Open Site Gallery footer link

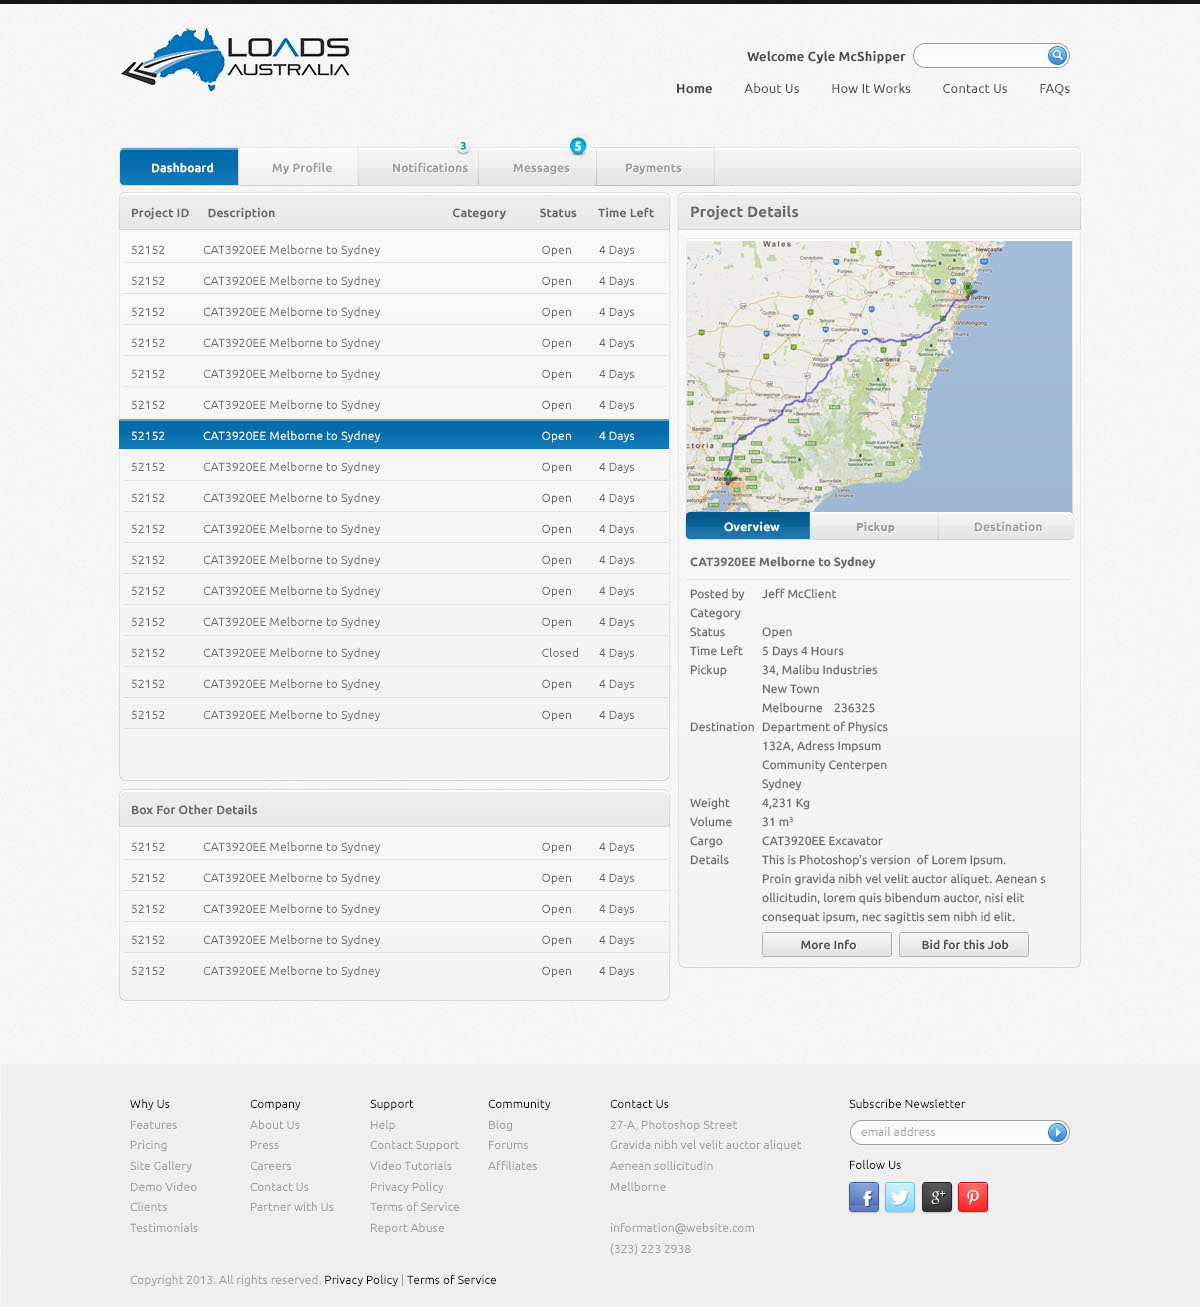pyautogui.click(x=160, y=1165)
